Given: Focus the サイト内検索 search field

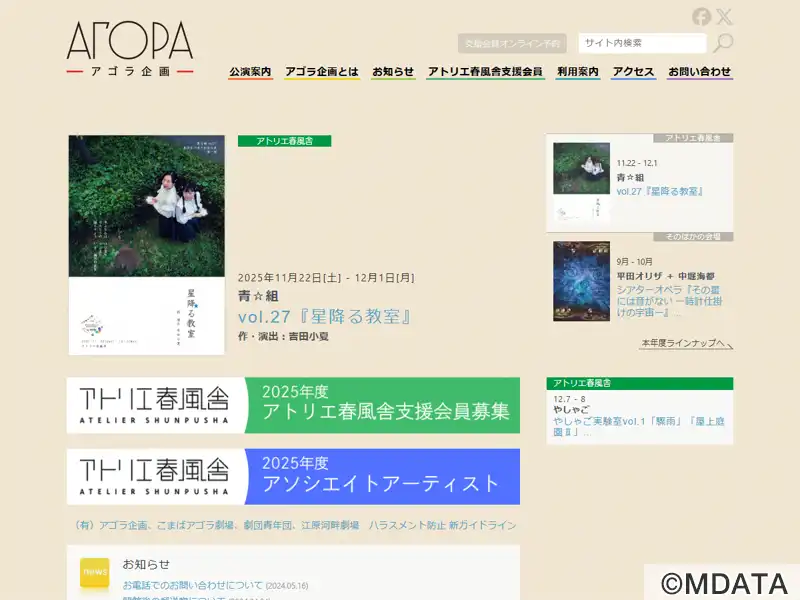Looking at the screenshot, I should click(641, 43).
